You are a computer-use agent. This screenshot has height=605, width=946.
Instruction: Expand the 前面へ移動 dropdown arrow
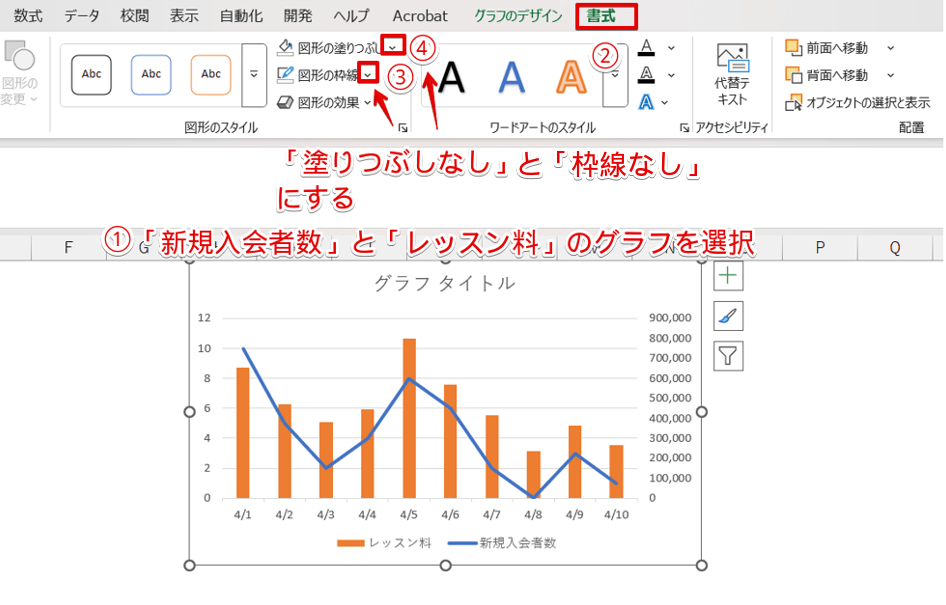pyautogui.click(x=890, y=47)
